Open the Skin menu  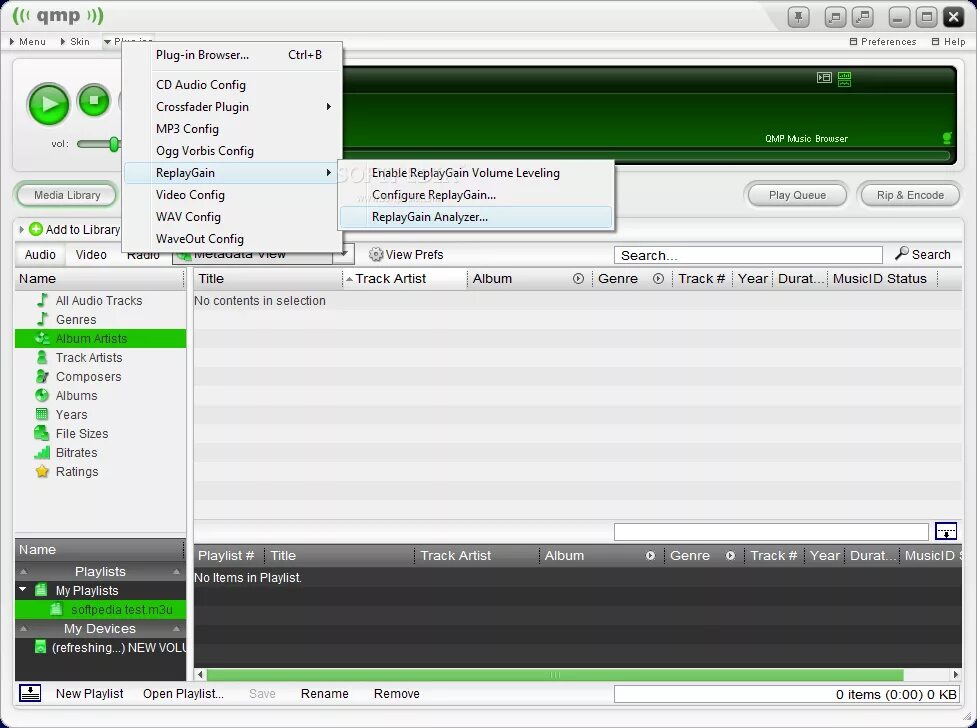click(x=75, y=42)
